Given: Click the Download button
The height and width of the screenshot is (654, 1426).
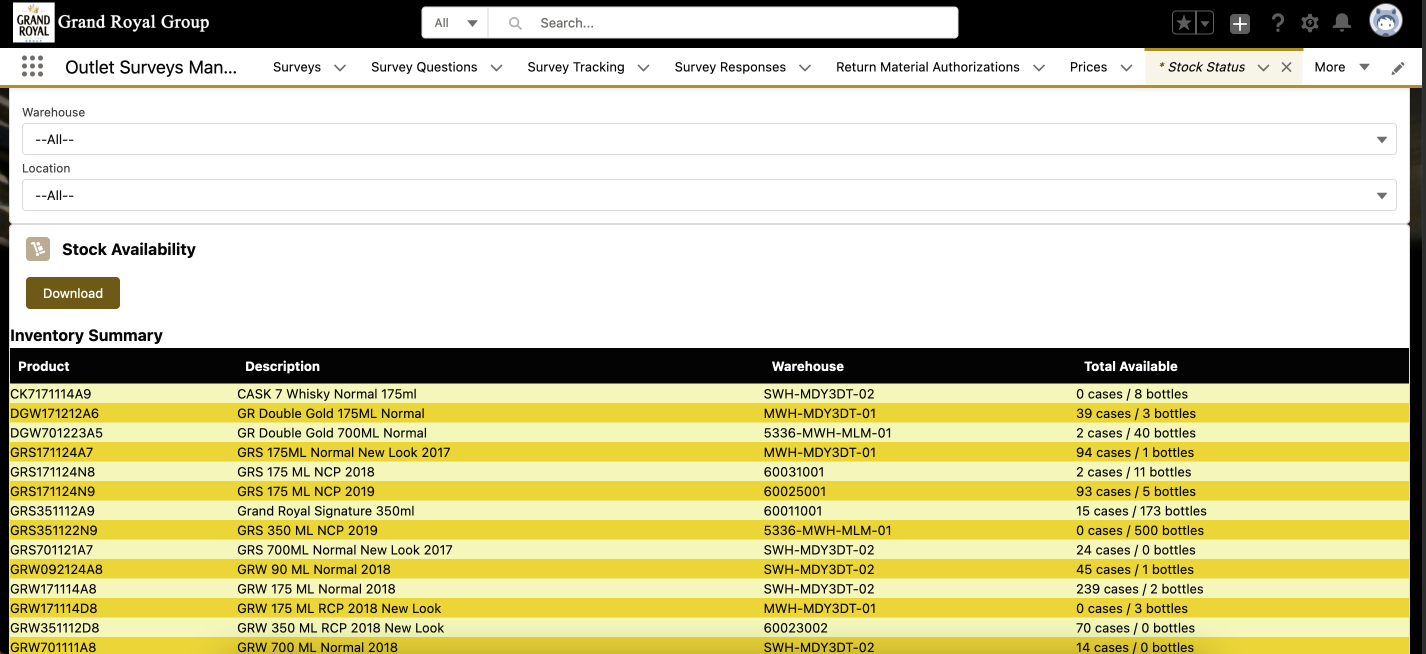Looking at the screenshot, I should (73, 293).
